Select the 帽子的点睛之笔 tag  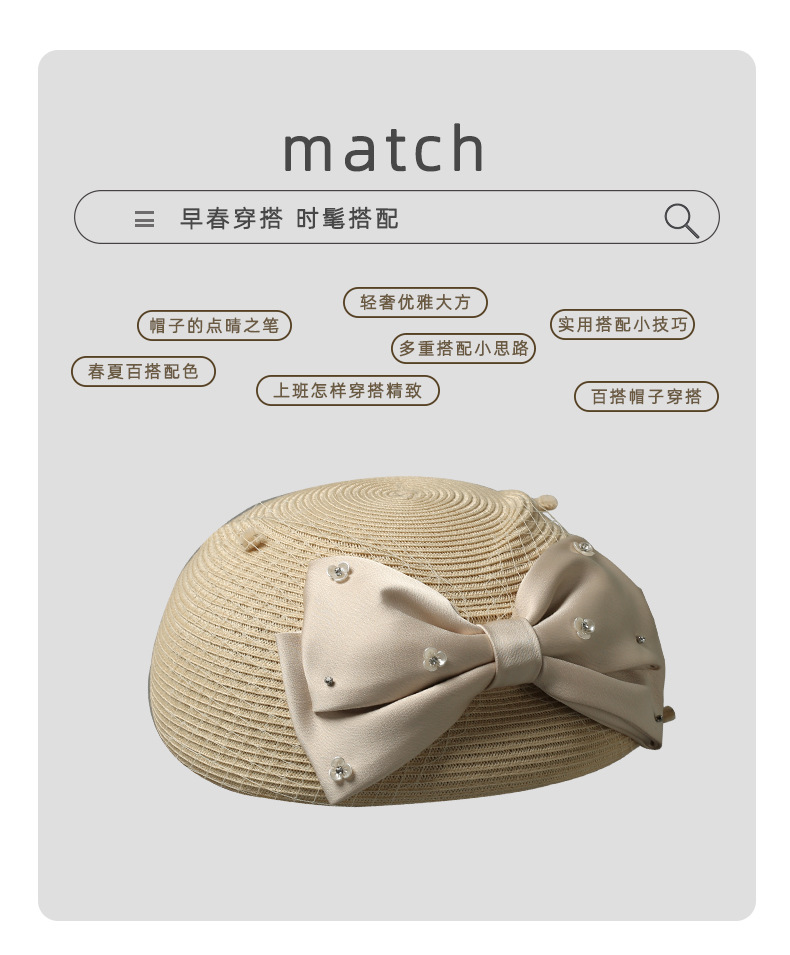[214, 325]
